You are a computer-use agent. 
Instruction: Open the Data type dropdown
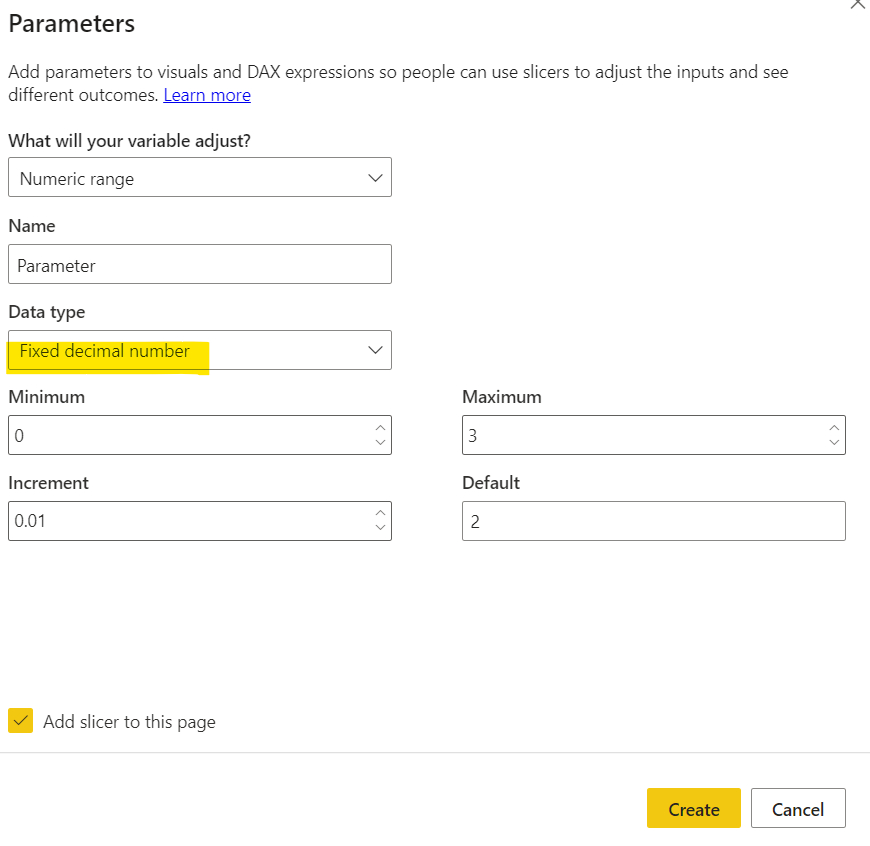[200, 351]
